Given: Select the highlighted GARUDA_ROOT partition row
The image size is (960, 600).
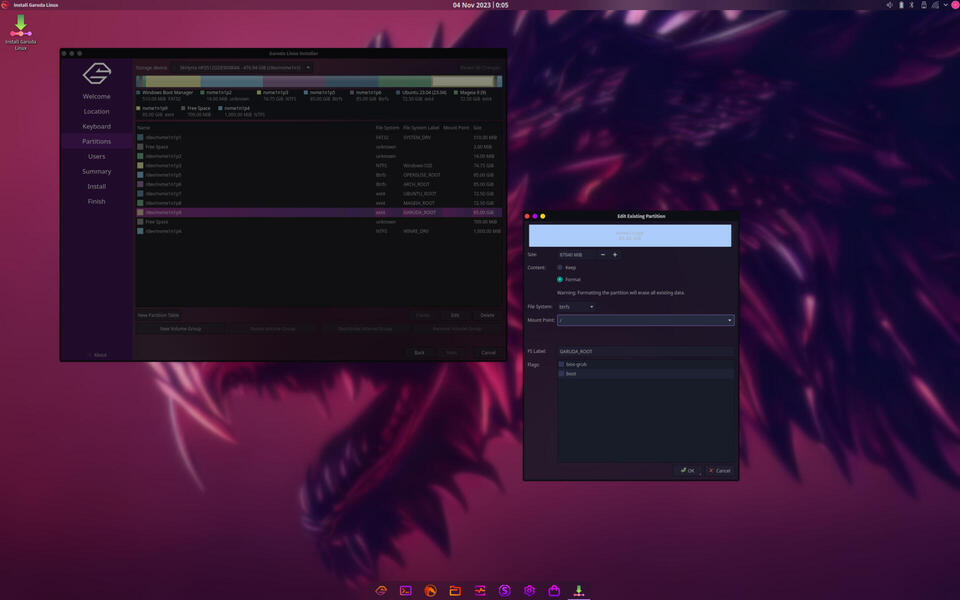Looking at the screenshot, I should pos(319,212).
